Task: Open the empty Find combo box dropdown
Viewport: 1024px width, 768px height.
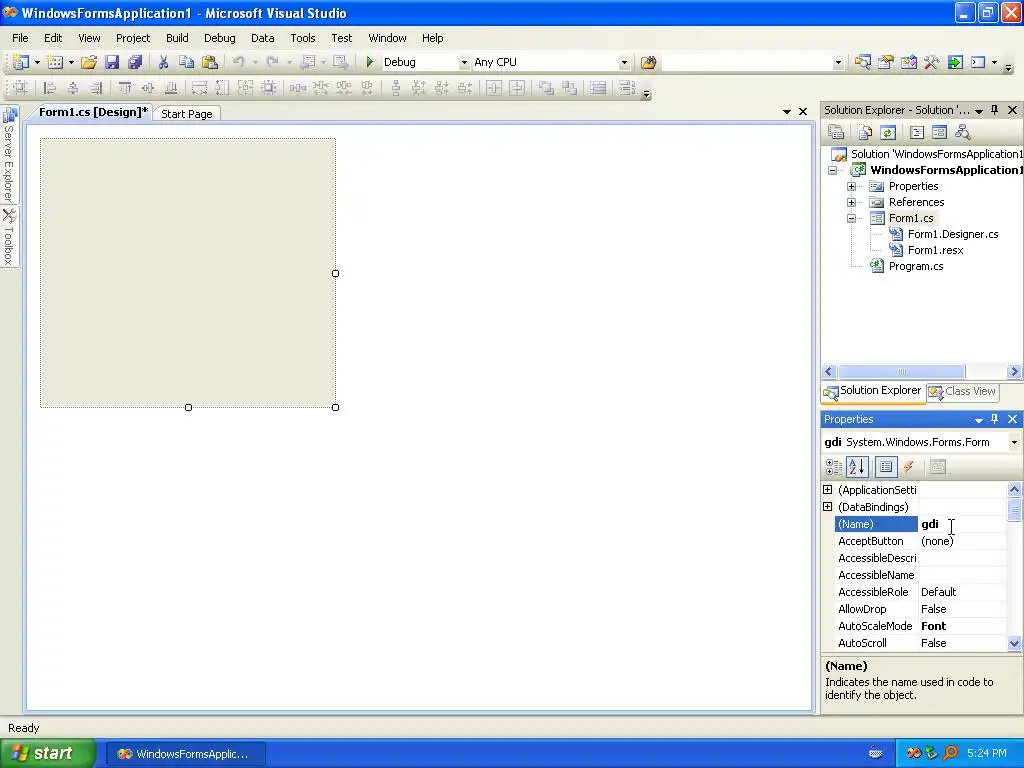Action: [838, 63]
